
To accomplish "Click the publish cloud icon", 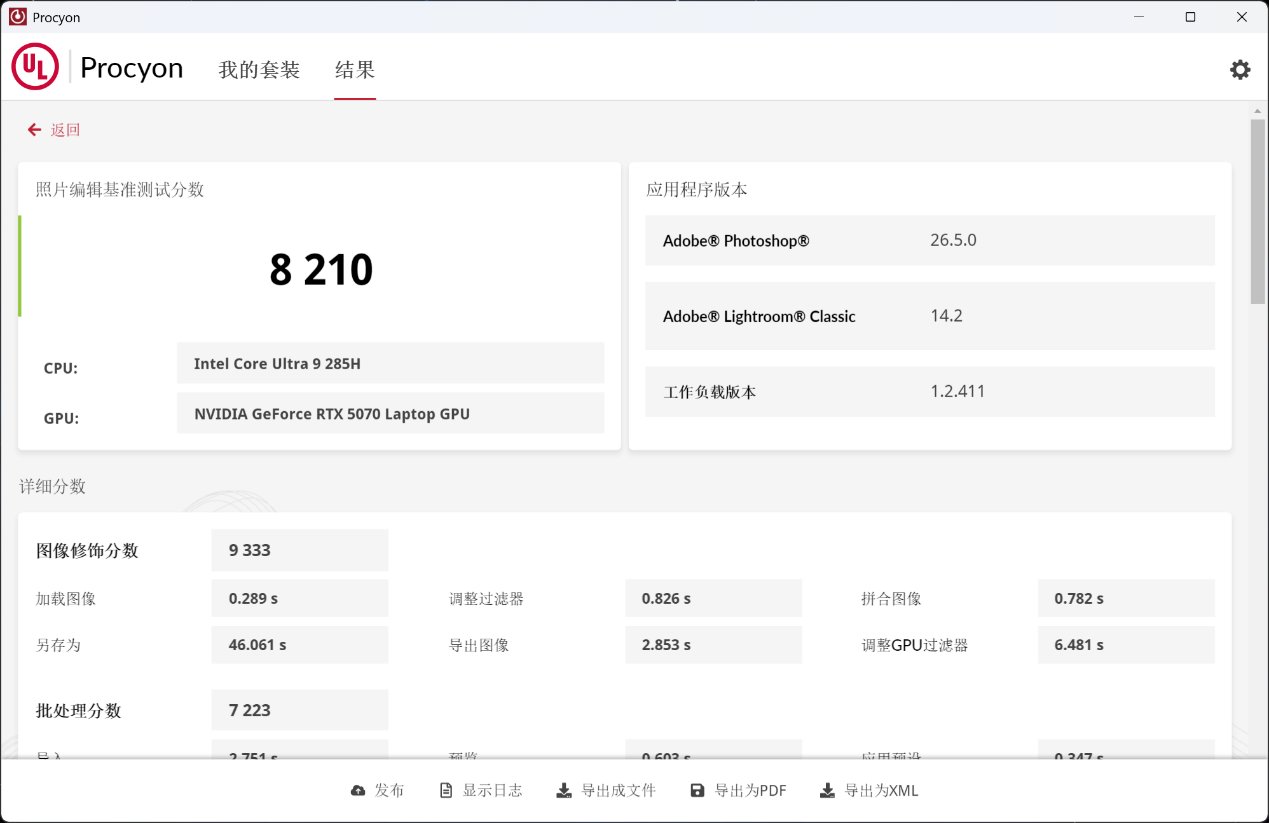I will point(357,790).
